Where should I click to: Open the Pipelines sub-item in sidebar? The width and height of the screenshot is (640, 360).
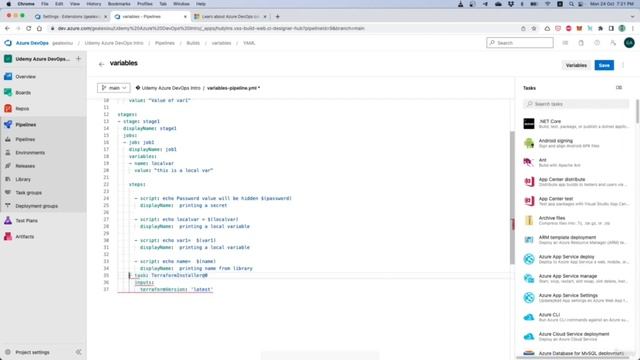[x=25, y=139]
